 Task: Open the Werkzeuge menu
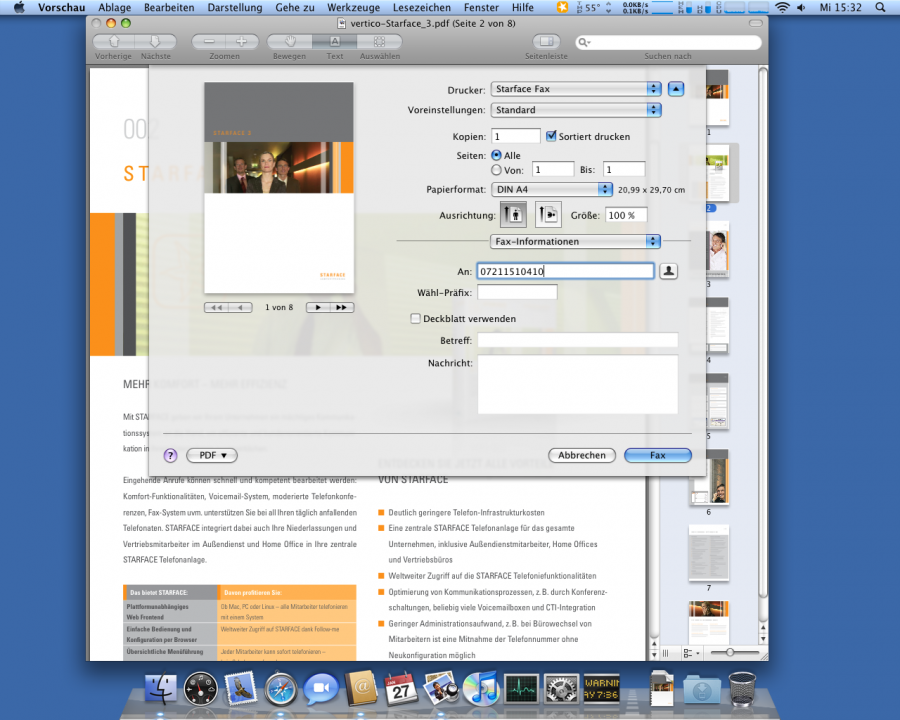coord(354,7)
